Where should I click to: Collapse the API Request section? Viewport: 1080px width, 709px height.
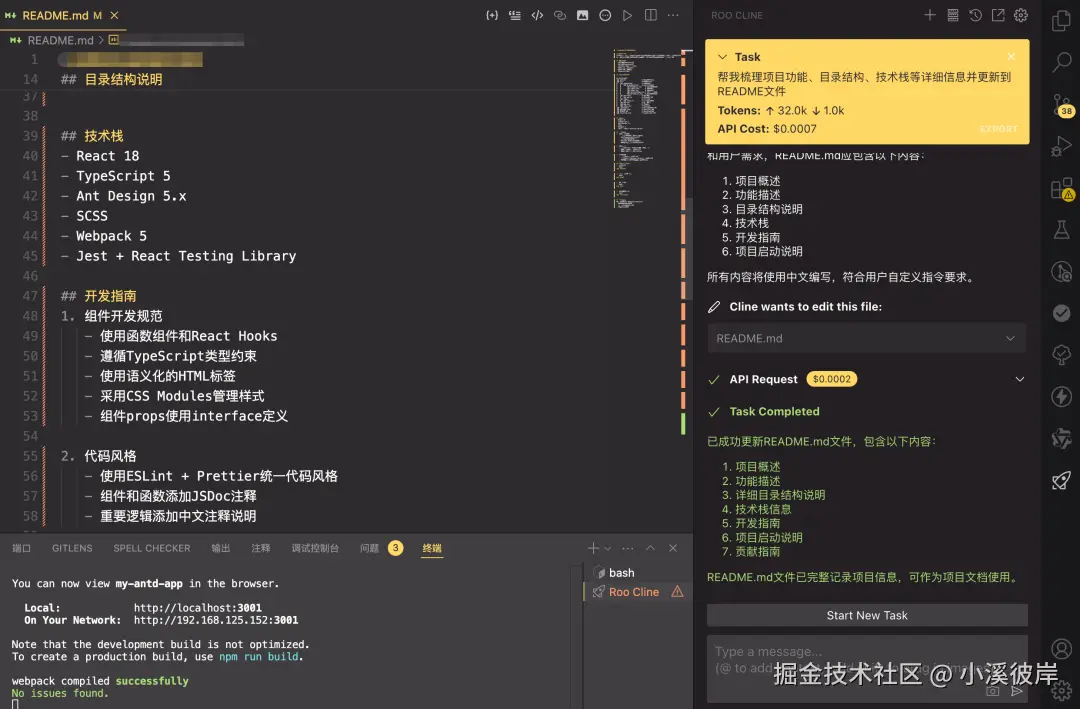pos(1019,379)
